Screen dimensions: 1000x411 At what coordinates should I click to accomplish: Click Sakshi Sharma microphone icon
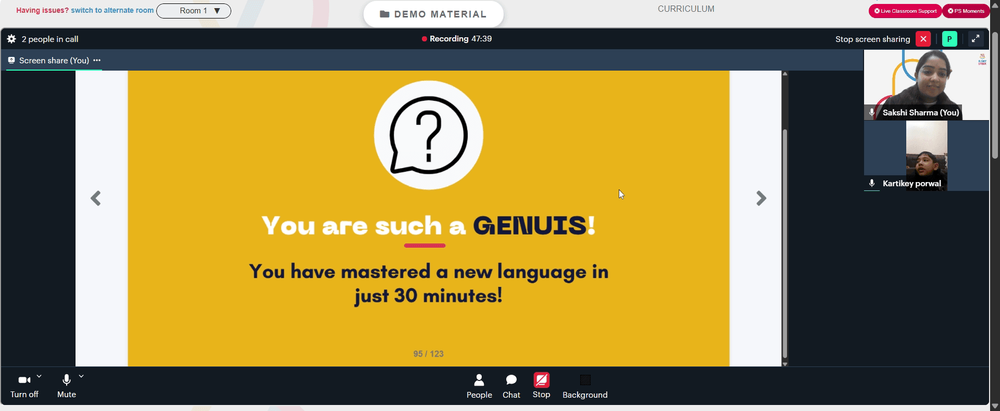click(x=872, y=112)
